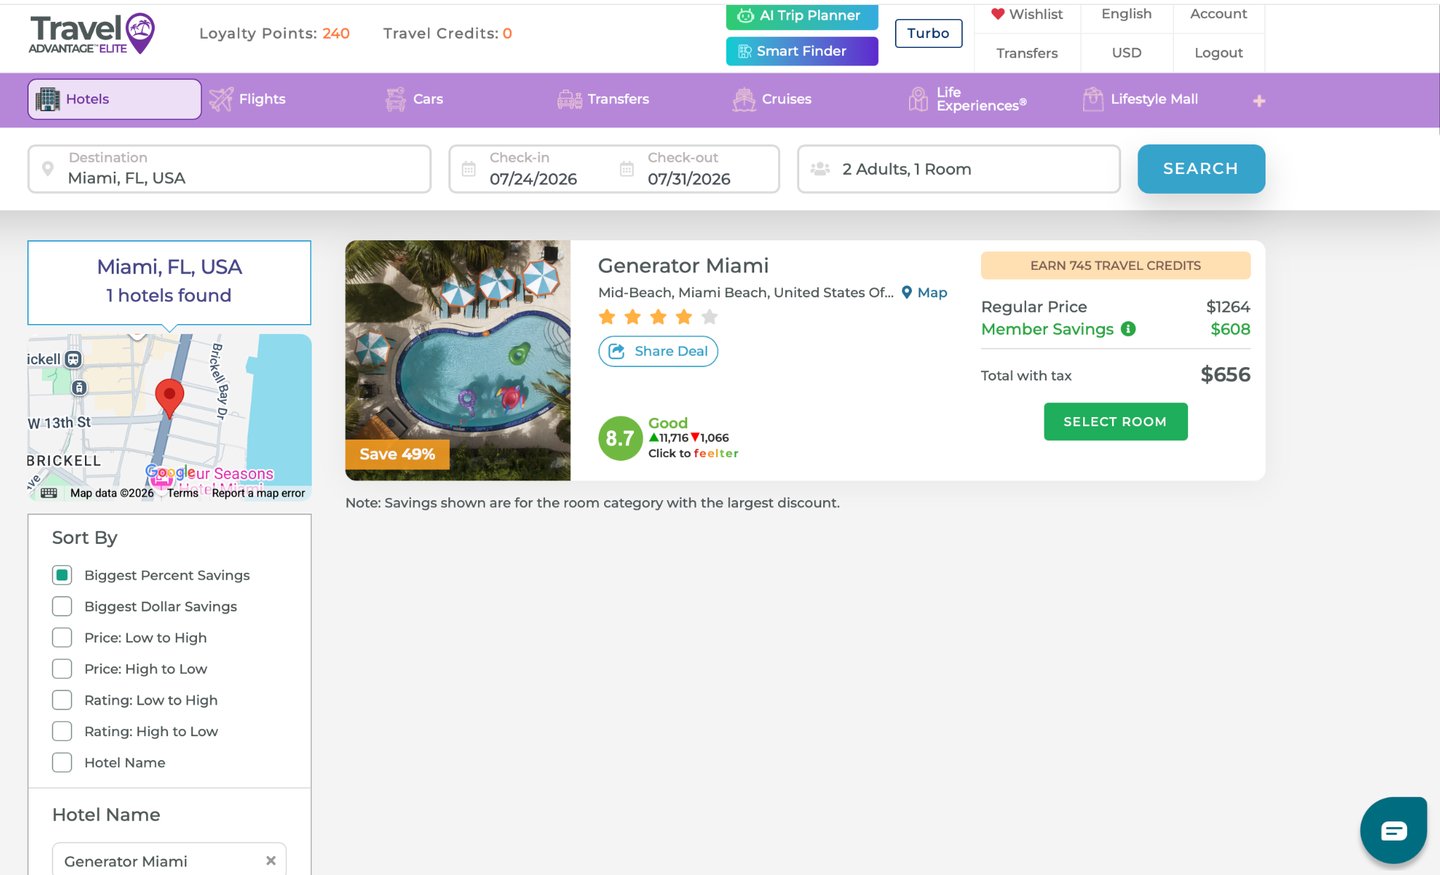Image resolution: width=1440 pixels, height=875 pixels.
Task: Open the Transfers link in the top header
Action: point(1027,53)
